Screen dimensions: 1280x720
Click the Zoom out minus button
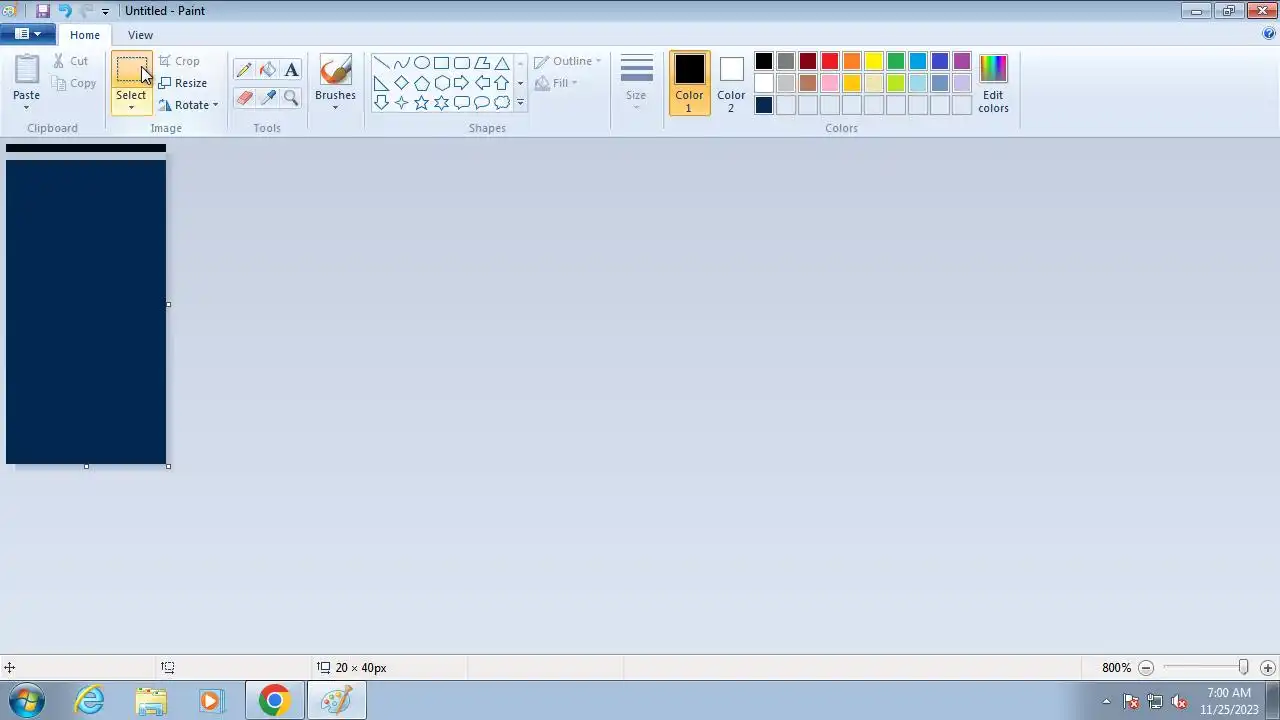pos(1146,668)
